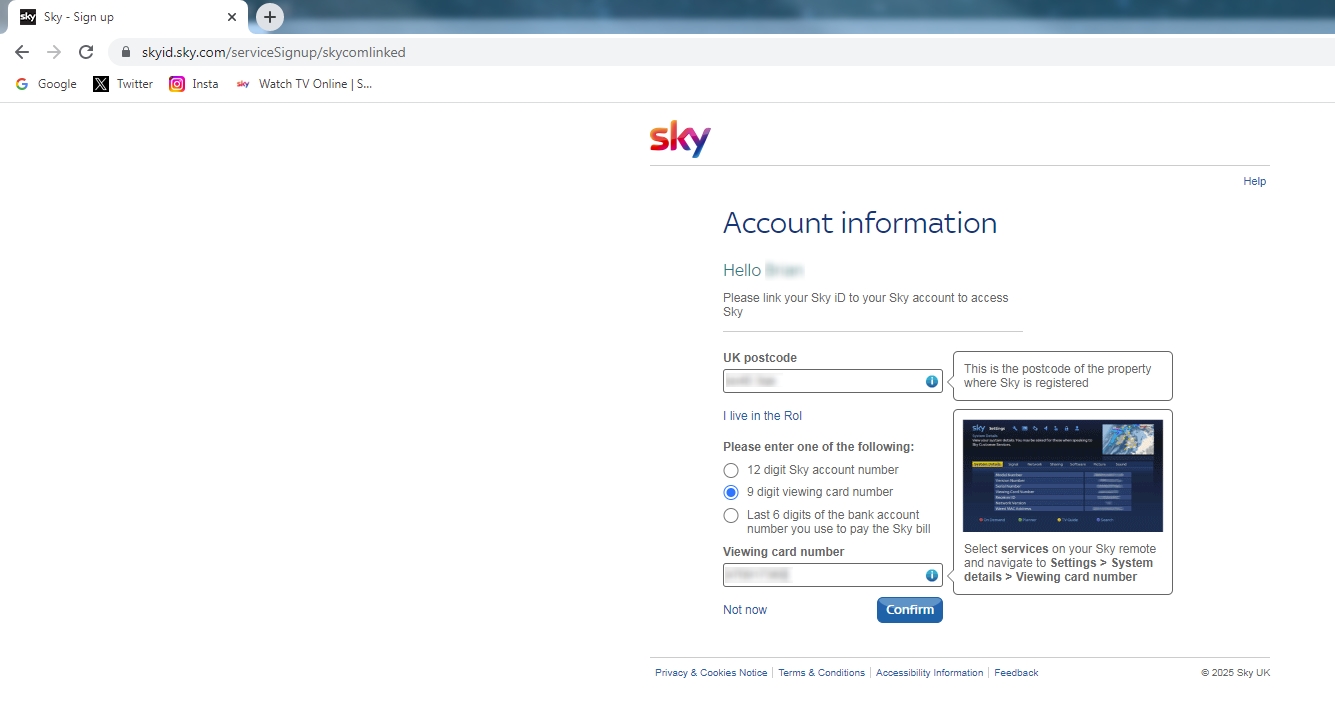Click the I live in the RoI link
This screenshot has width=1335, height=726.
pyautogui.click(x=762, y=415)
